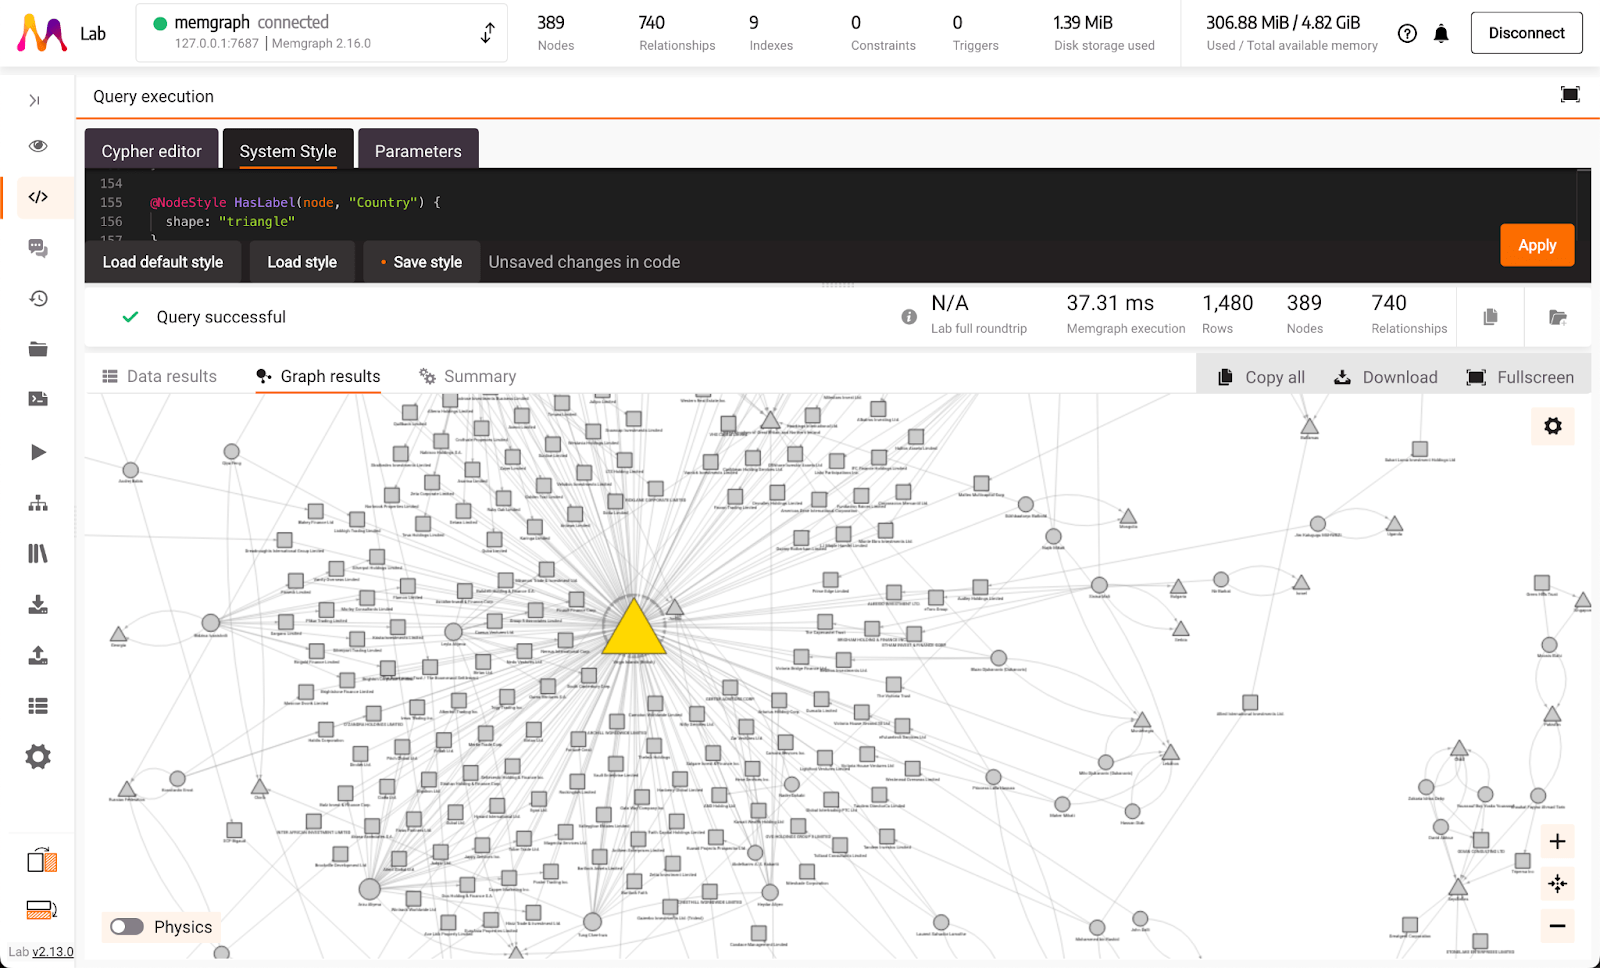Enable the Physics toggle
This screenshot has width=1600, height=968.
pos(126,927)
